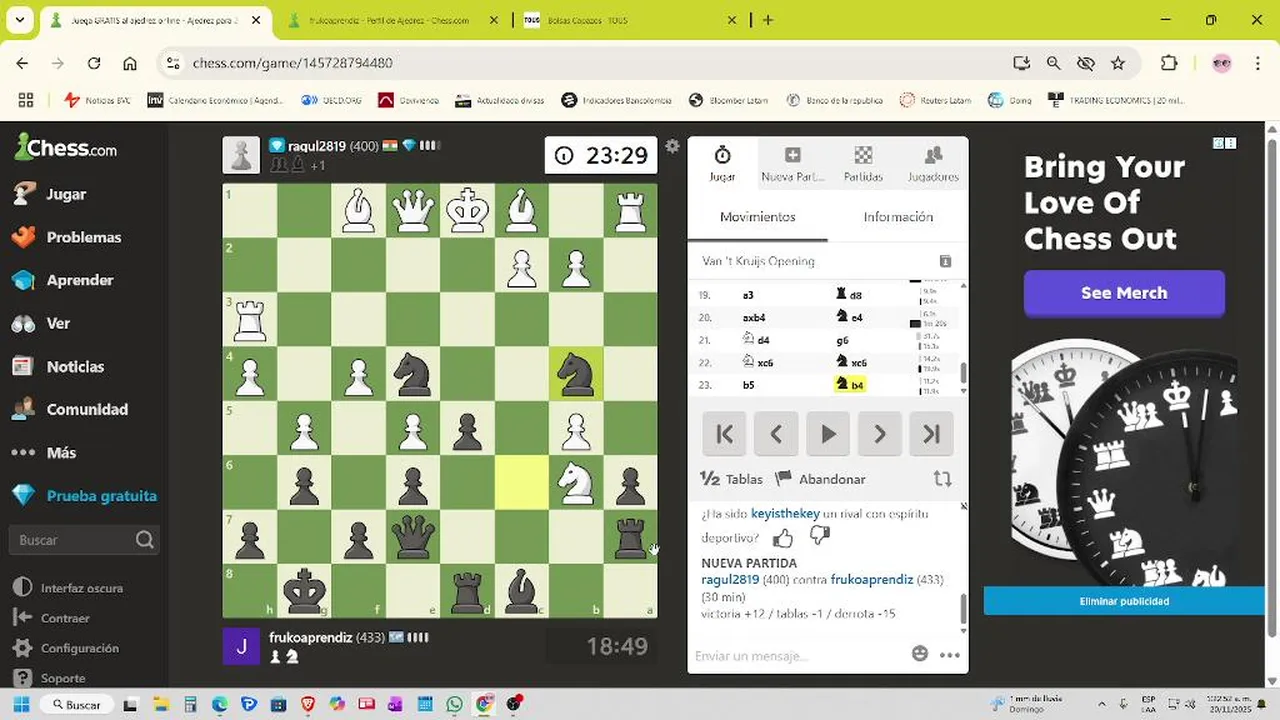Select the highlighted move b4 in move list
This screenshot has height=720, width=1280.
pyautogui.click(x=850, y=384)
